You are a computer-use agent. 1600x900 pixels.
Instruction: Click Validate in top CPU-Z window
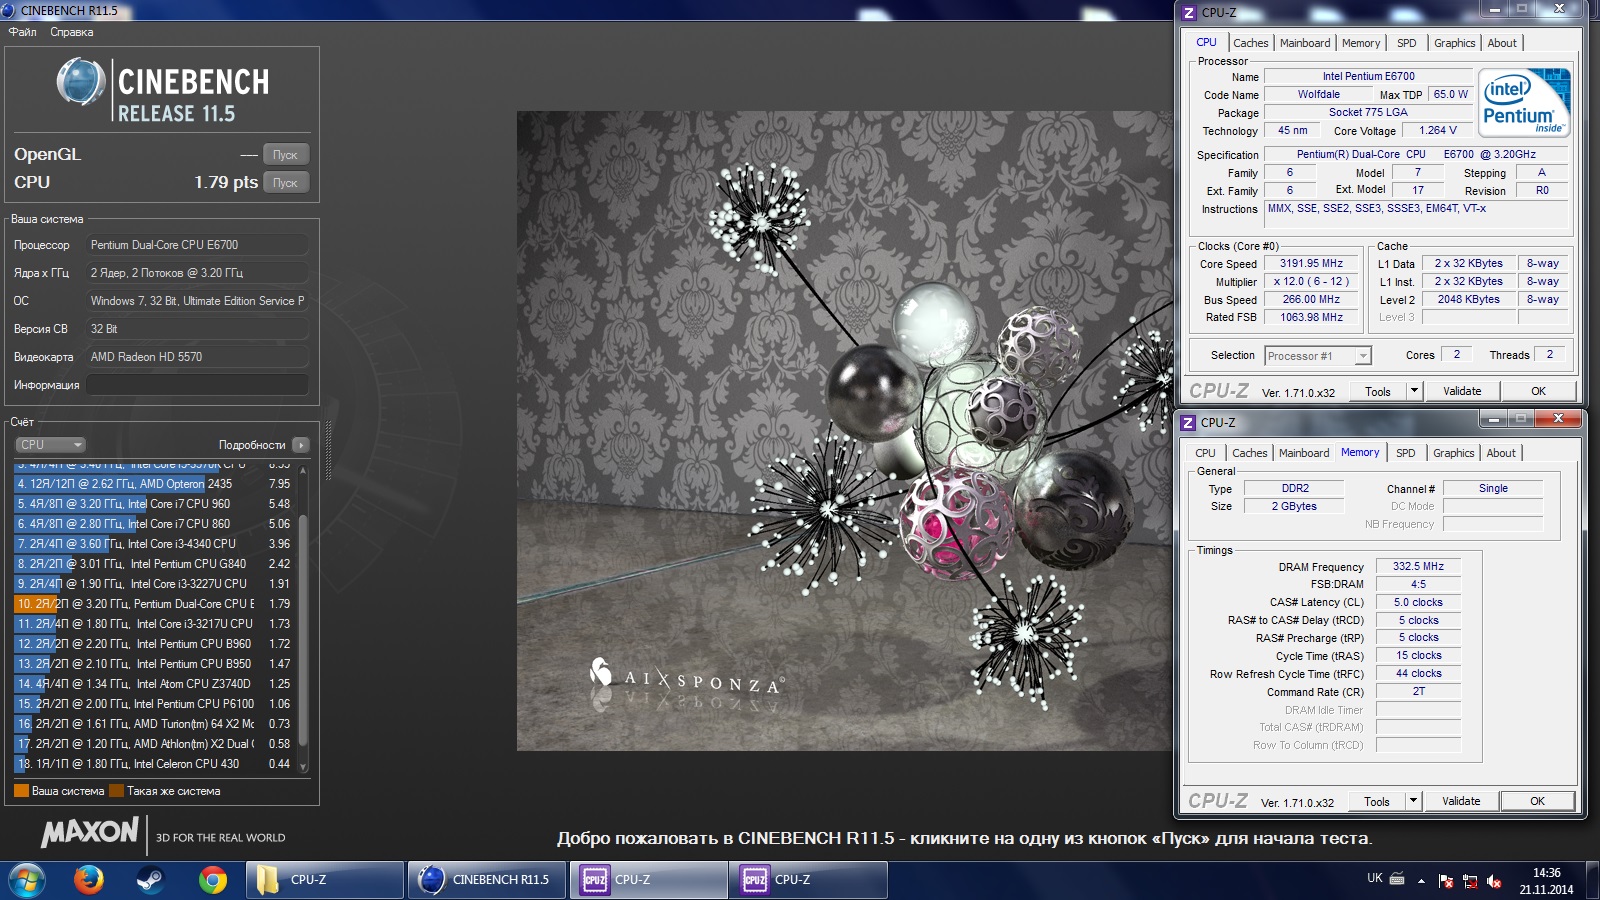click(1462, 391)
